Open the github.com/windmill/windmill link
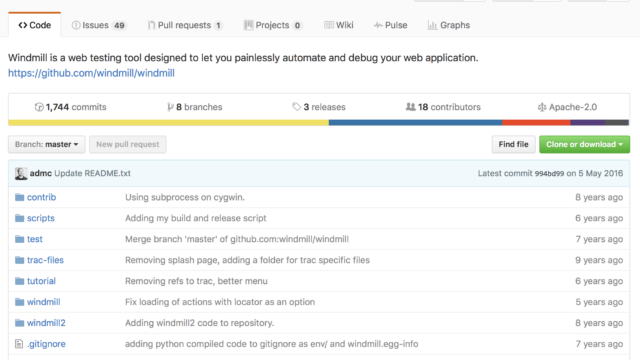Viewport: 640px width, 360px height. (x=91, y=73)
